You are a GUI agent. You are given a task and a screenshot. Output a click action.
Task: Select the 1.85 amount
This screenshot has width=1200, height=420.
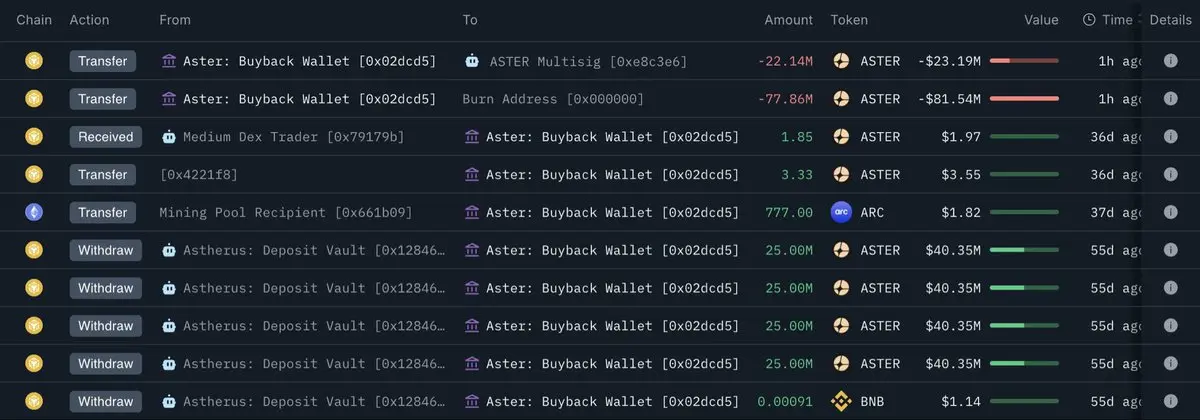(x=797, y=137)
